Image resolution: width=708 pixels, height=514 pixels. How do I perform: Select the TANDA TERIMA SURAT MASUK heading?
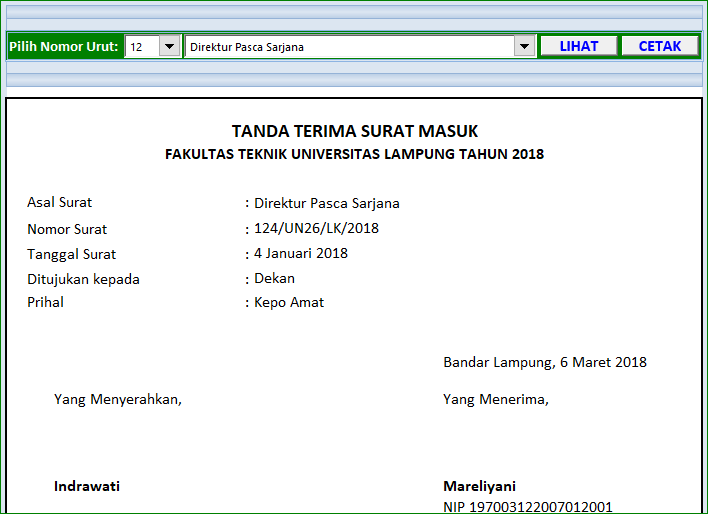[355, 131]
